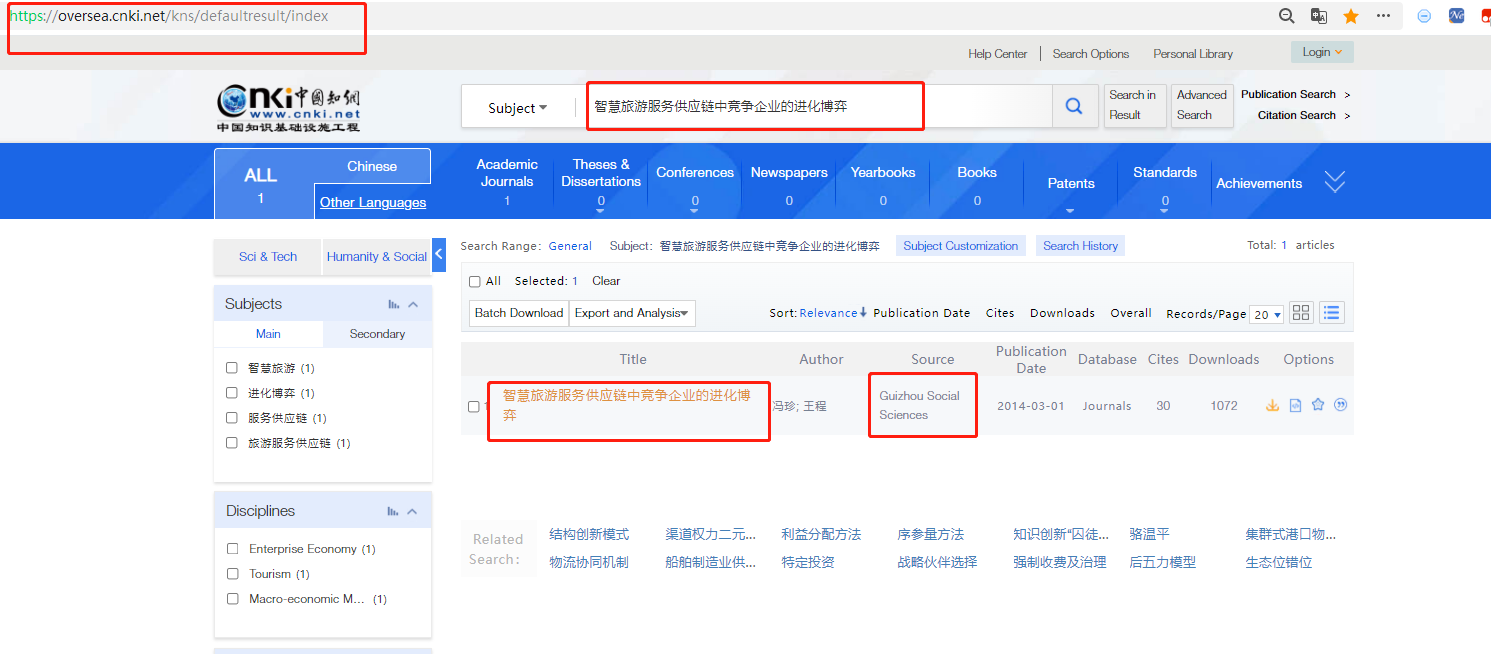Image resolution: width=1491 pixels, height=654 pixels.
Task: Select the Humanity & Social tab
Action: click(x=377, y=257)
